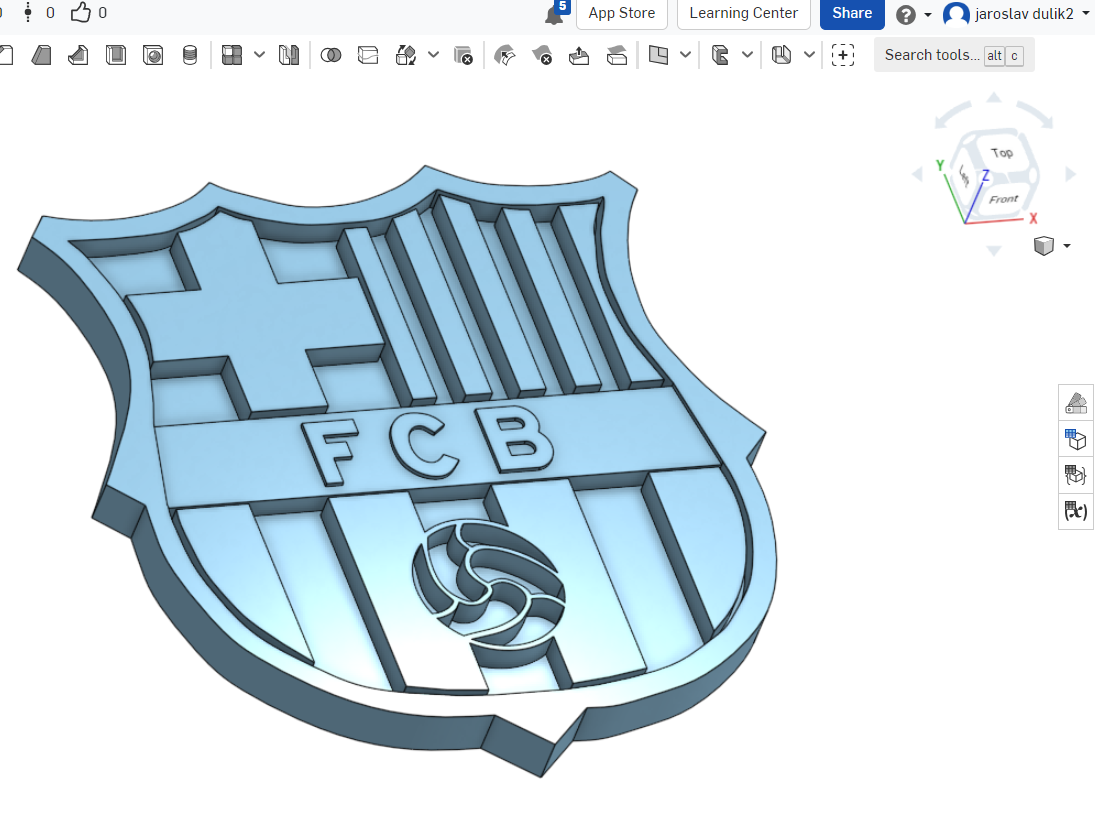Select the Draft tool
This screenshot has height=817, width=1095.
tap(41, 55)
